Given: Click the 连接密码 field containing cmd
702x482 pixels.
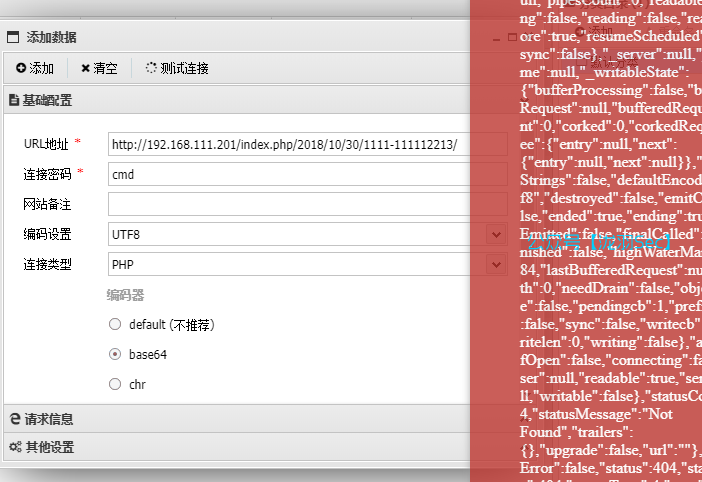Looking at the screenshot, I should pos(288,174).
